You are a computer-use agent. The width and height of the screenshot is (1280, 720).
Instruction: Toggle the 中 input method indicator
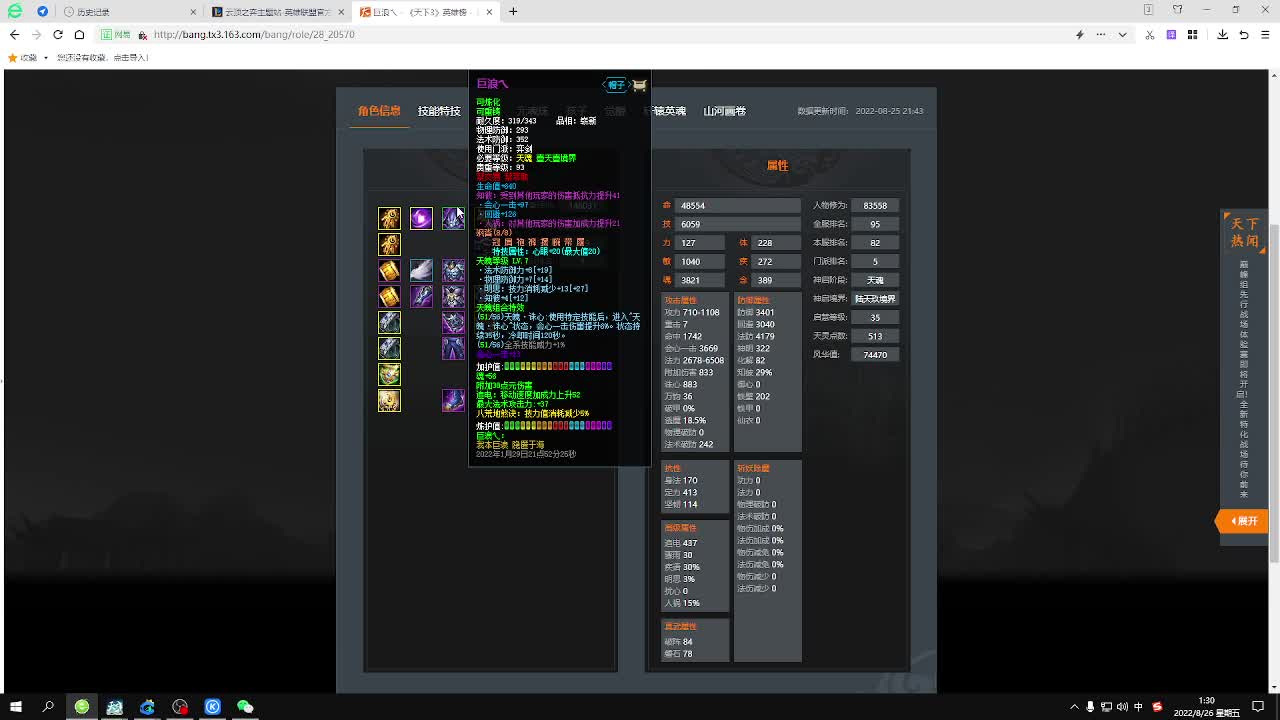point(1139,707)
